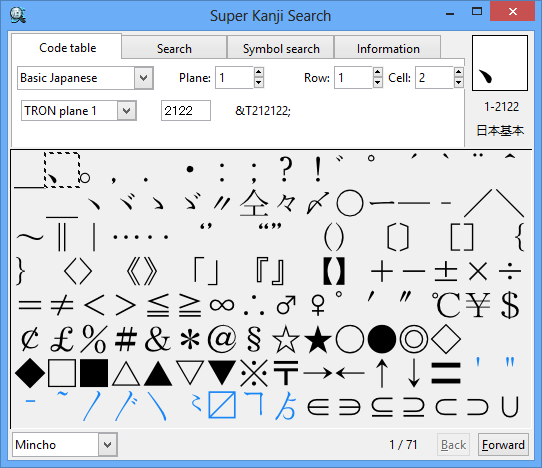This screenshot has width=542, height=468.
Task: Select the black up-pointing triangle symbol
Action: click(x=158, y=373)
